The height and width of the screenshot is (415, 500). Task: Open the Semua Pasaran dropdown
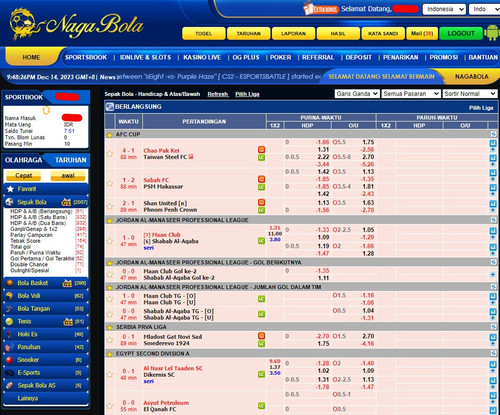click(411, 94)
